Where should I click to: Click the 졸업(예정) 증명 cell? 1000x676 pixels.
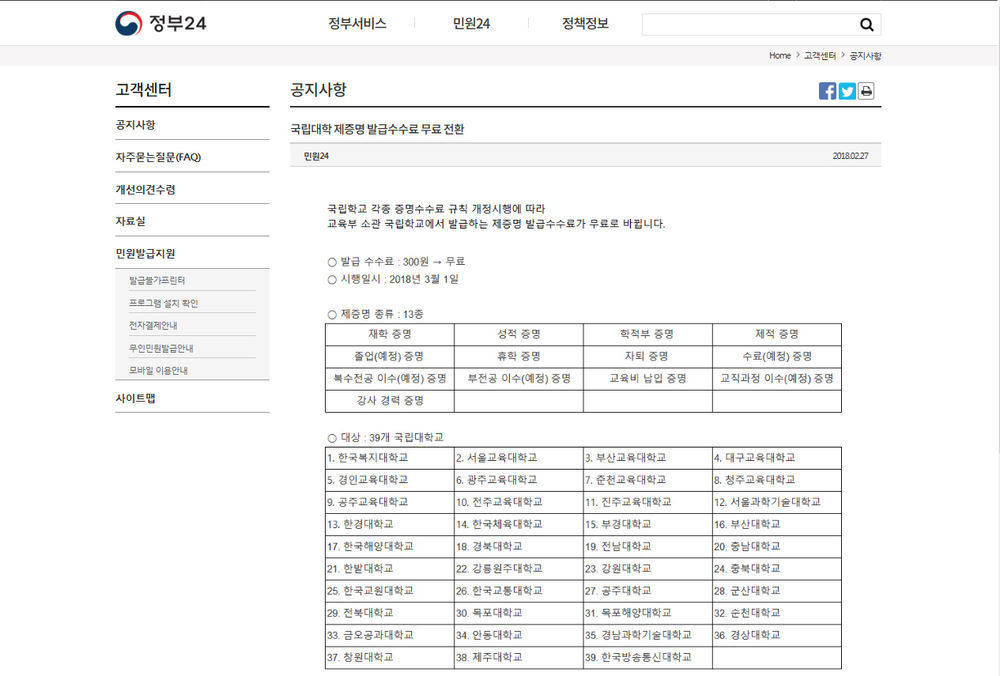tap(390, 356)
